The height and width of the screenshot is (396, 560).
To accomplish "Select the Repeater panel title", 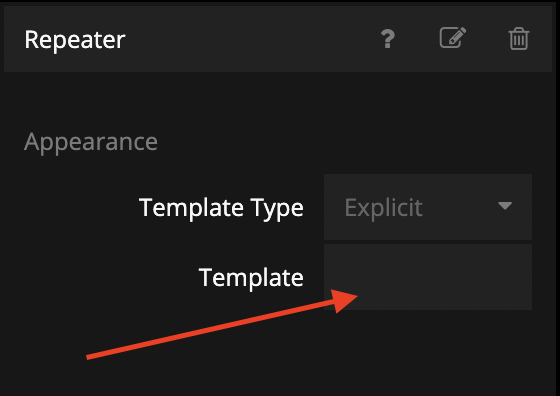I will [x=75, y=40].
